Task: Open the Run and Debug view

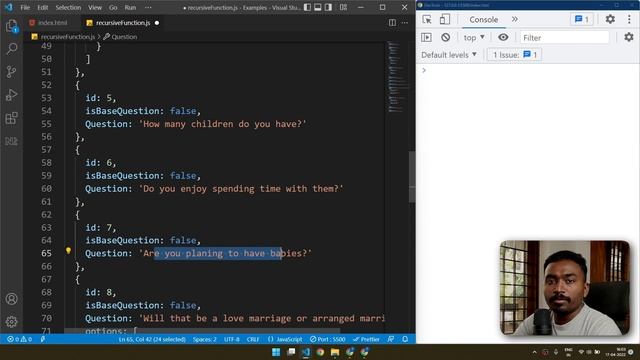Action: [x=11, y=95]
